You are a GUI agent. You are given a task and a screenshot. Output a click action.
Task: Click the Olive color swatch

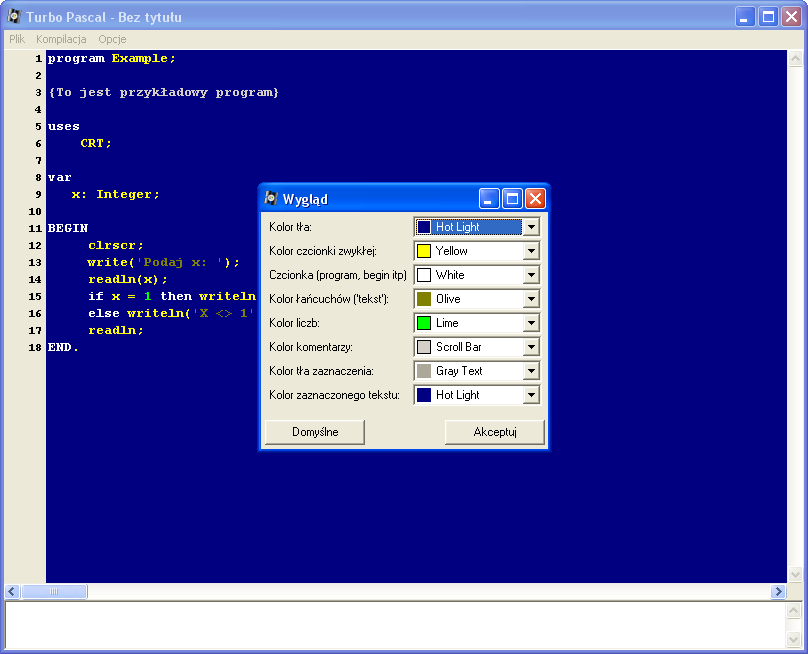424,299
